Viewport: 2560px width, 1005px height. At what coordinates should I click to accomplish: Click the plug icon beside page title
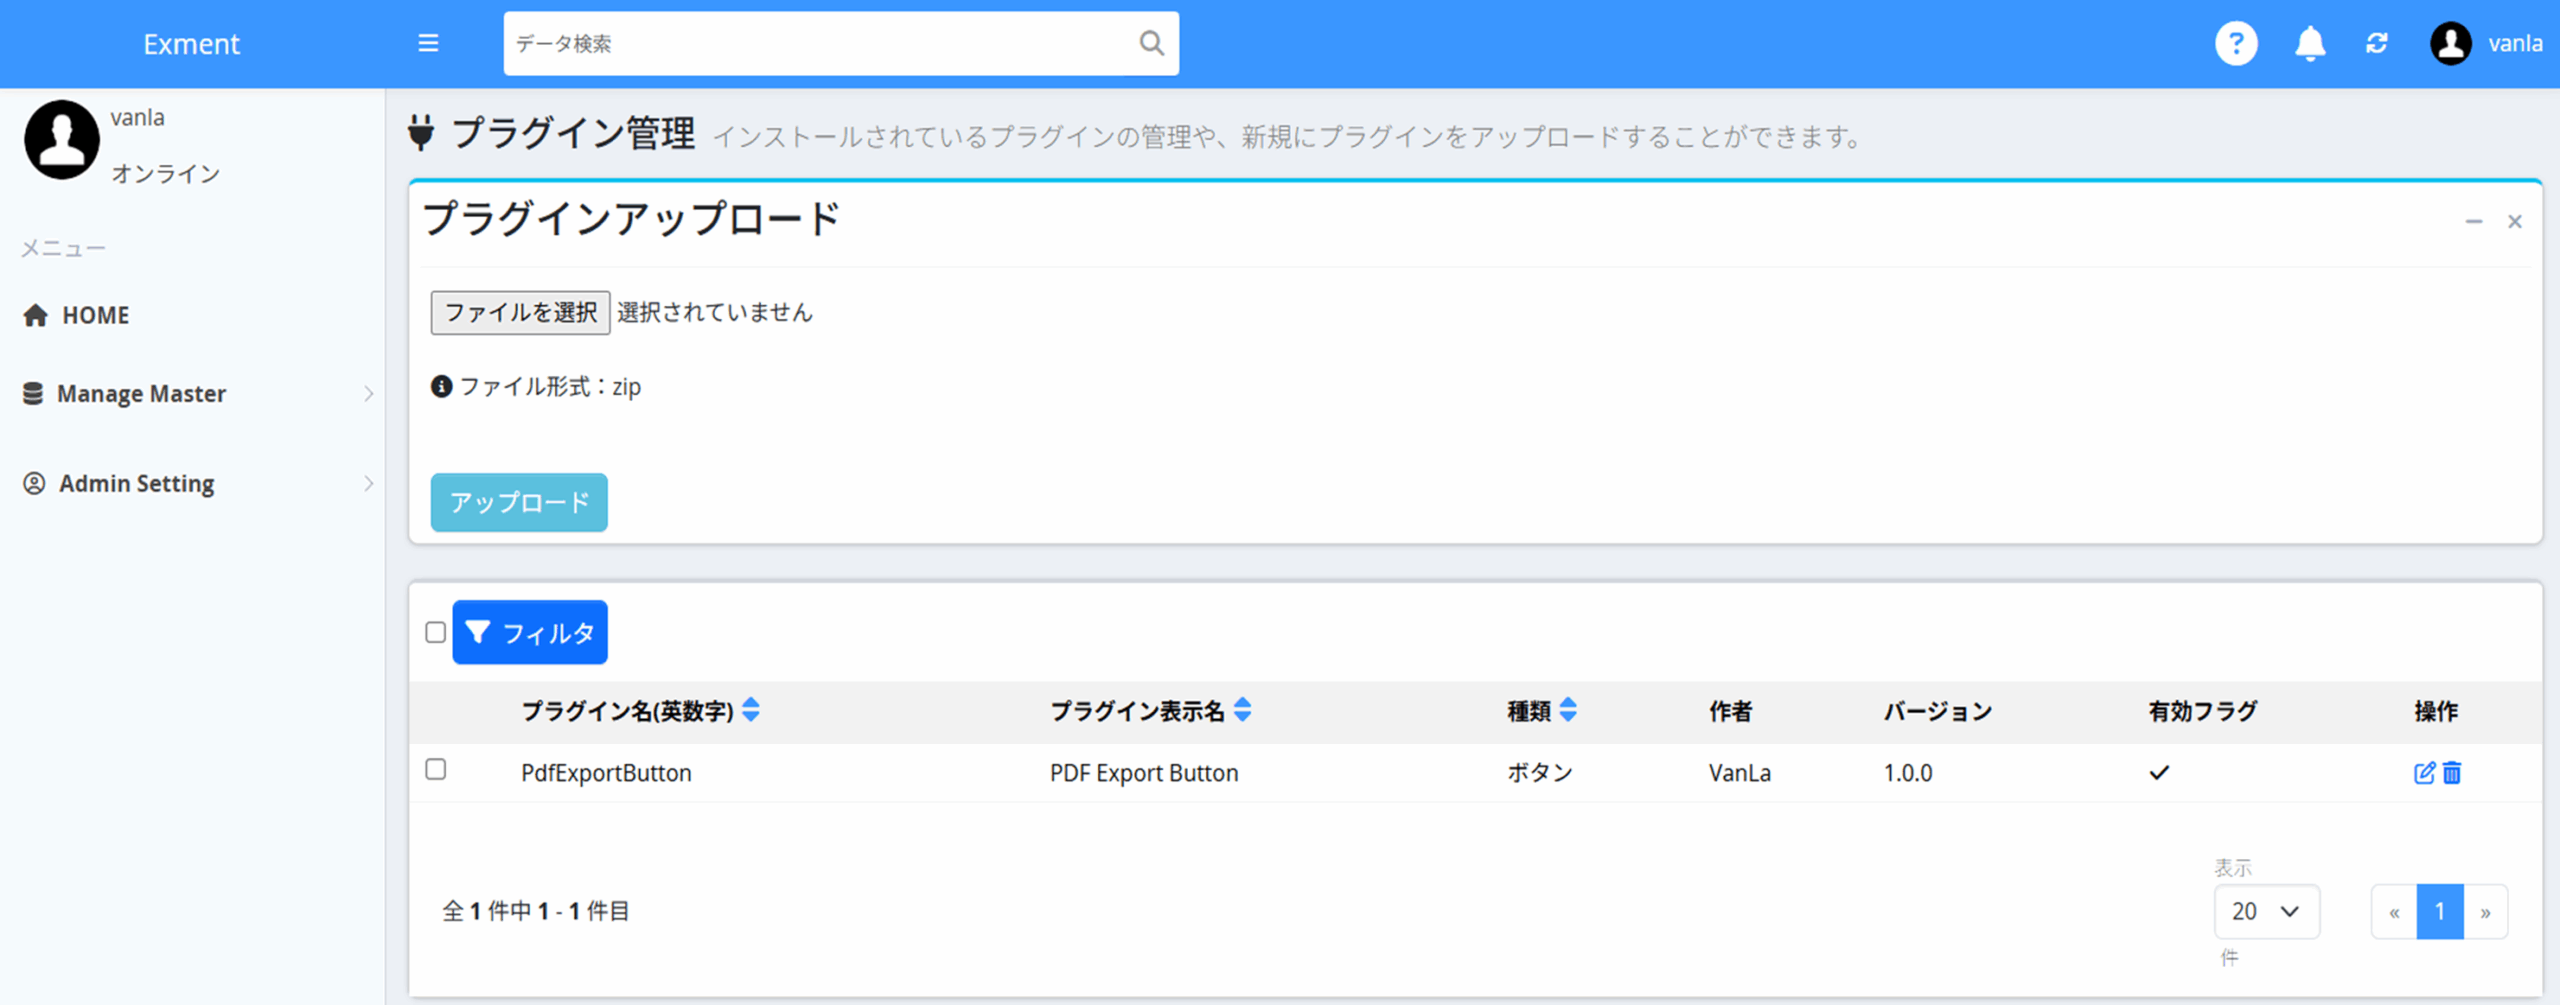(421, 132)
